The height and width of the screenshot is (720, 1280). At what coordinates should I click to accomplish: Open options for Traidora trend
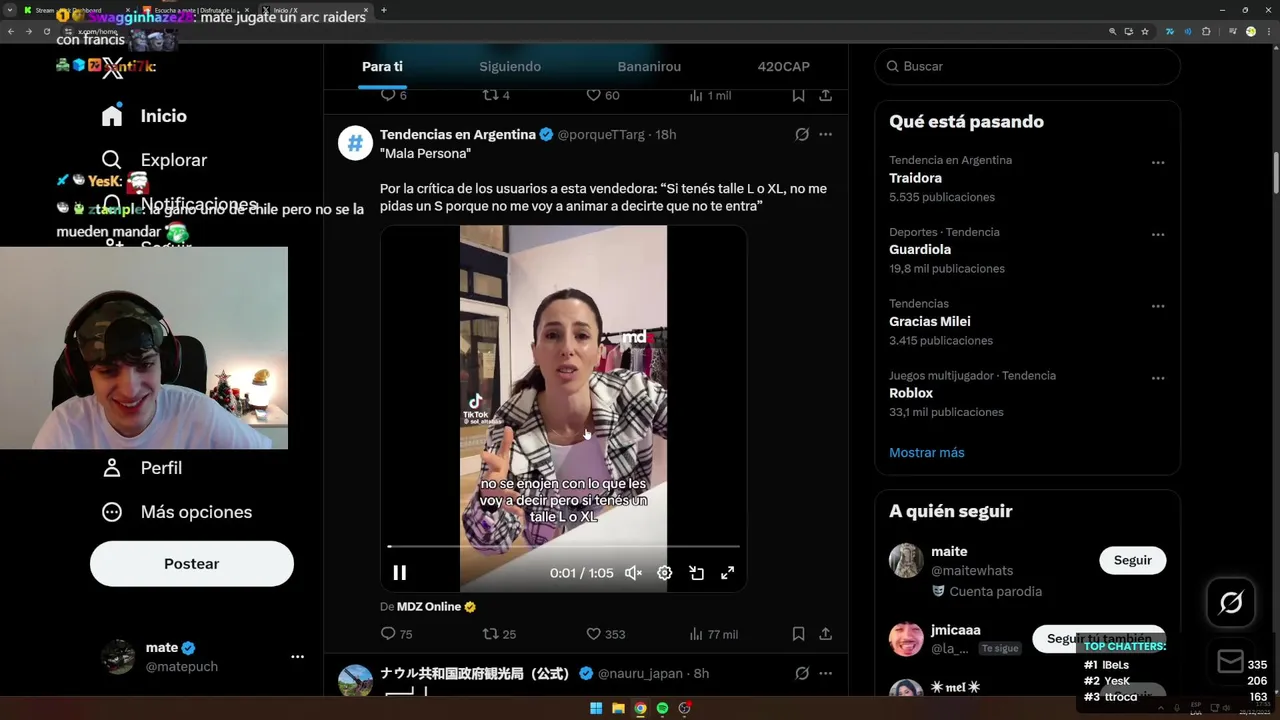(x=1158, y=162)
